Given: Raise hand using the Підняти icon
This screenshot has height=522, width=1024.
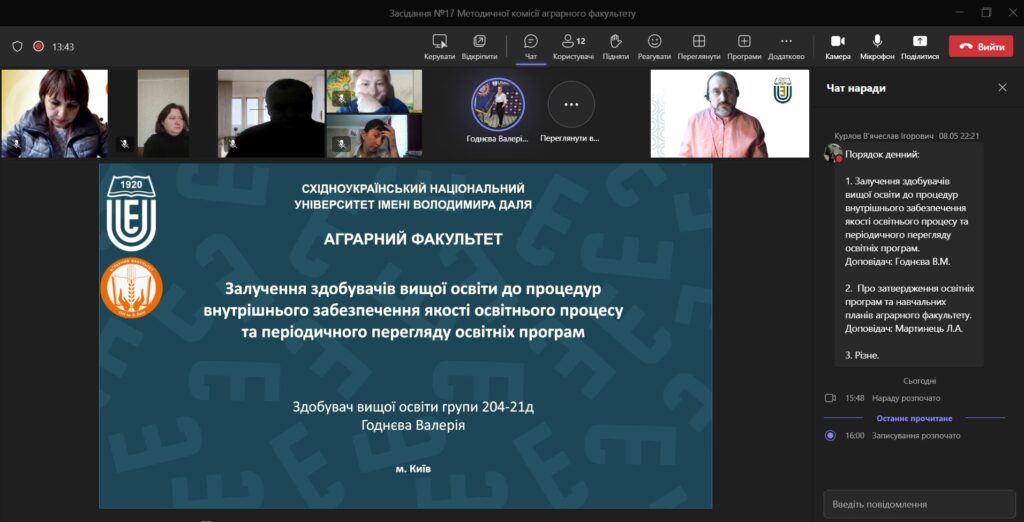Looking at the screenshot, I should pyautogui.click(x=616, y=41).
